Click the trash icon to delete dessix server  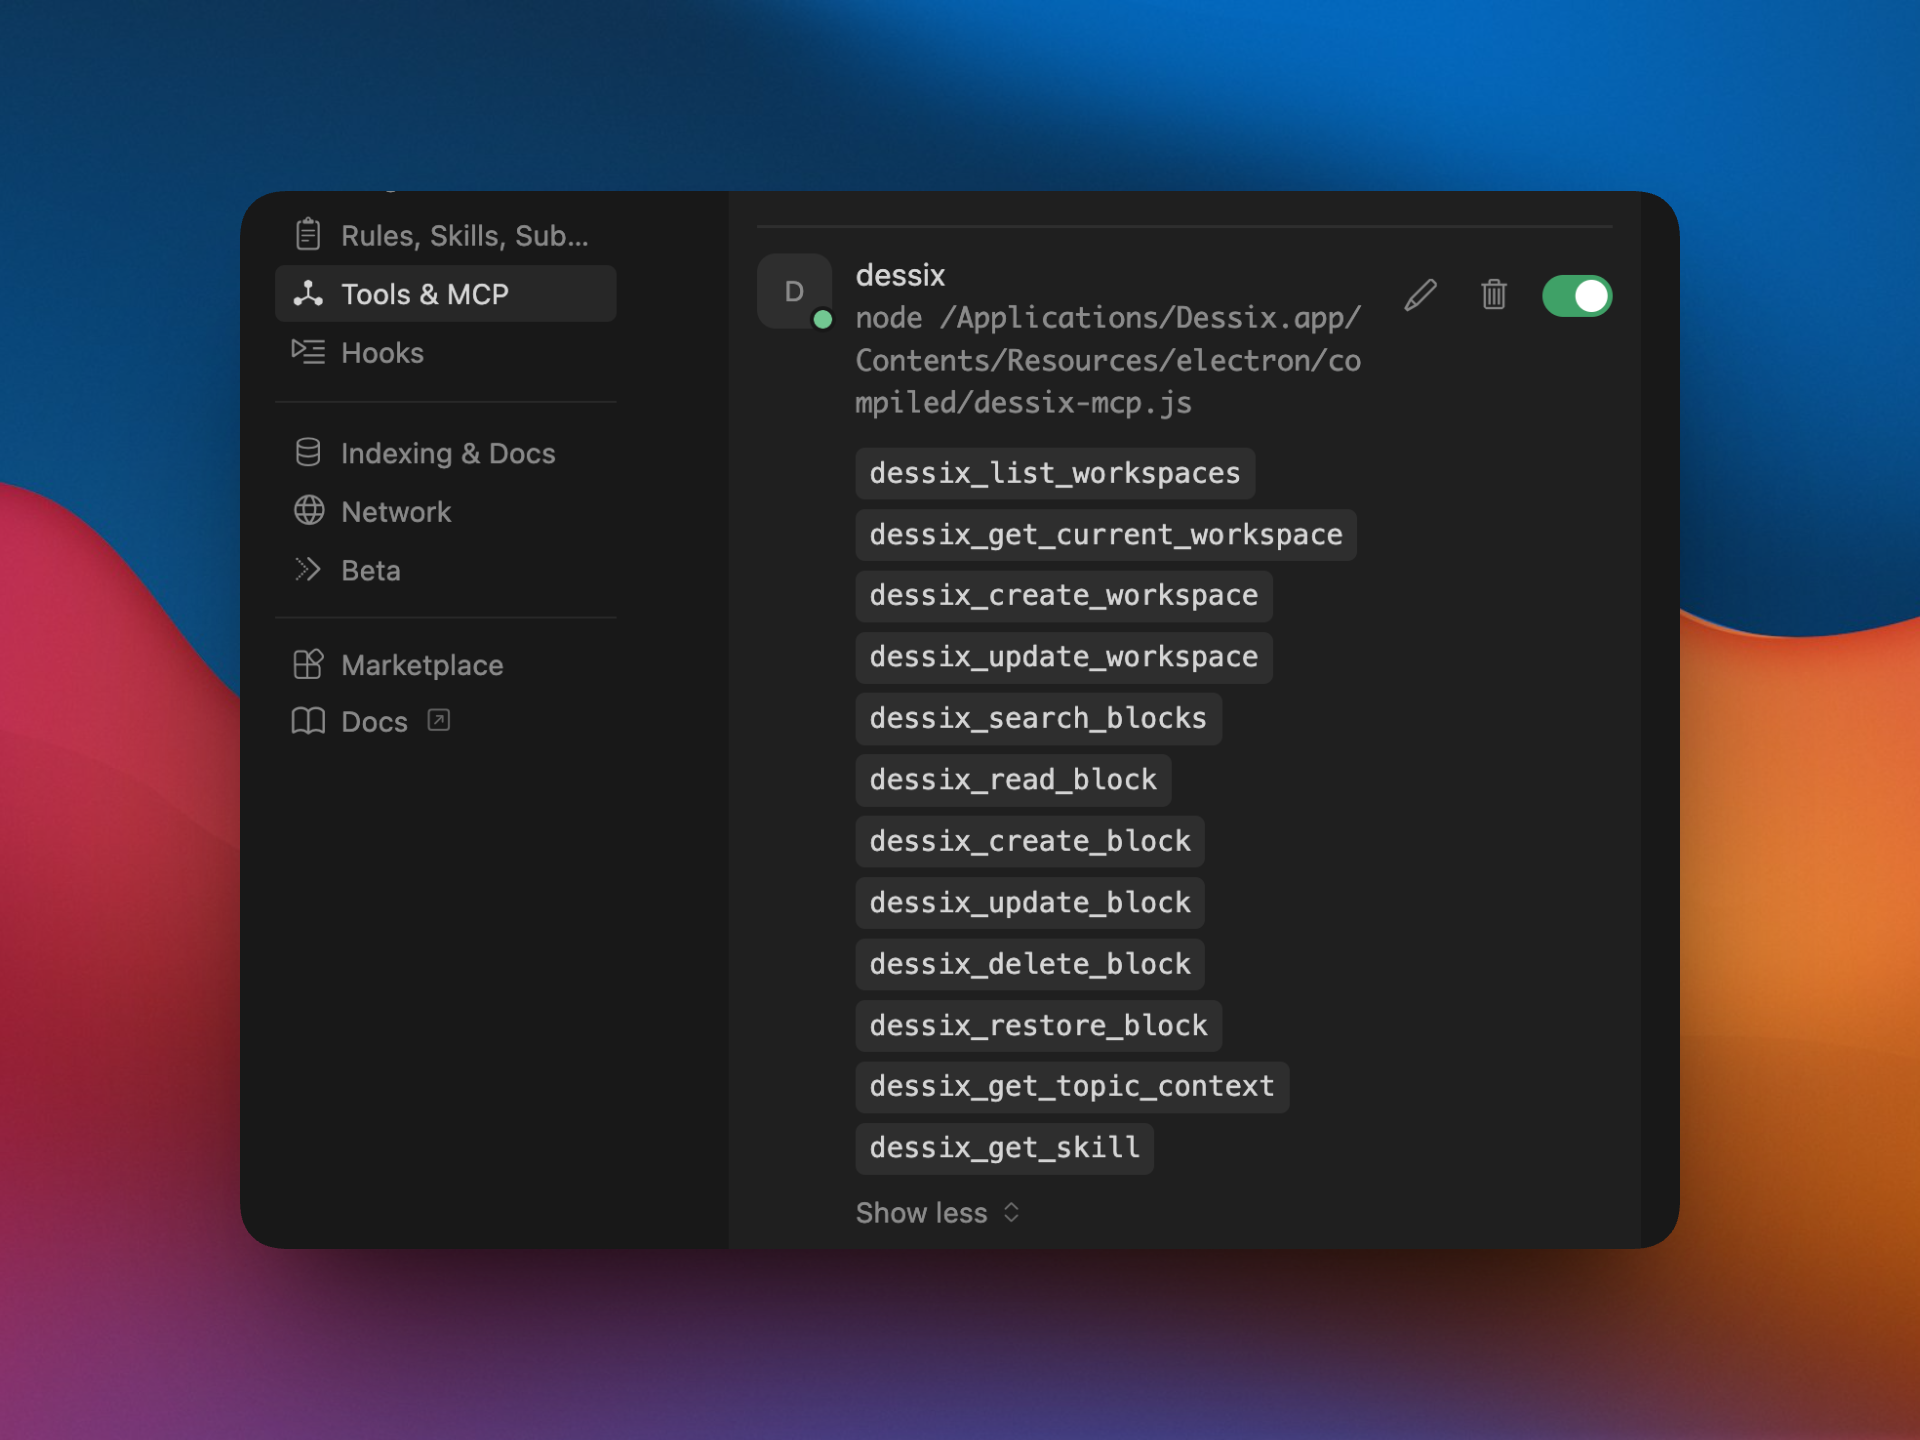1494,295
